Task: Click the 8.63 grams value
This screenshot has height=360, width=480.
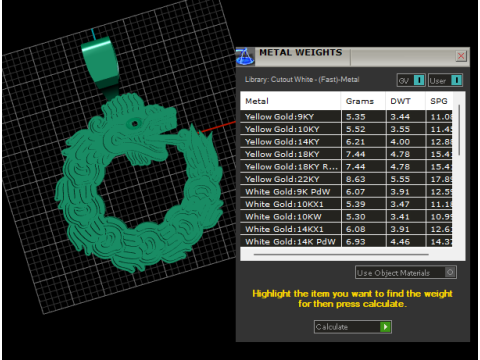Action: 356,179
